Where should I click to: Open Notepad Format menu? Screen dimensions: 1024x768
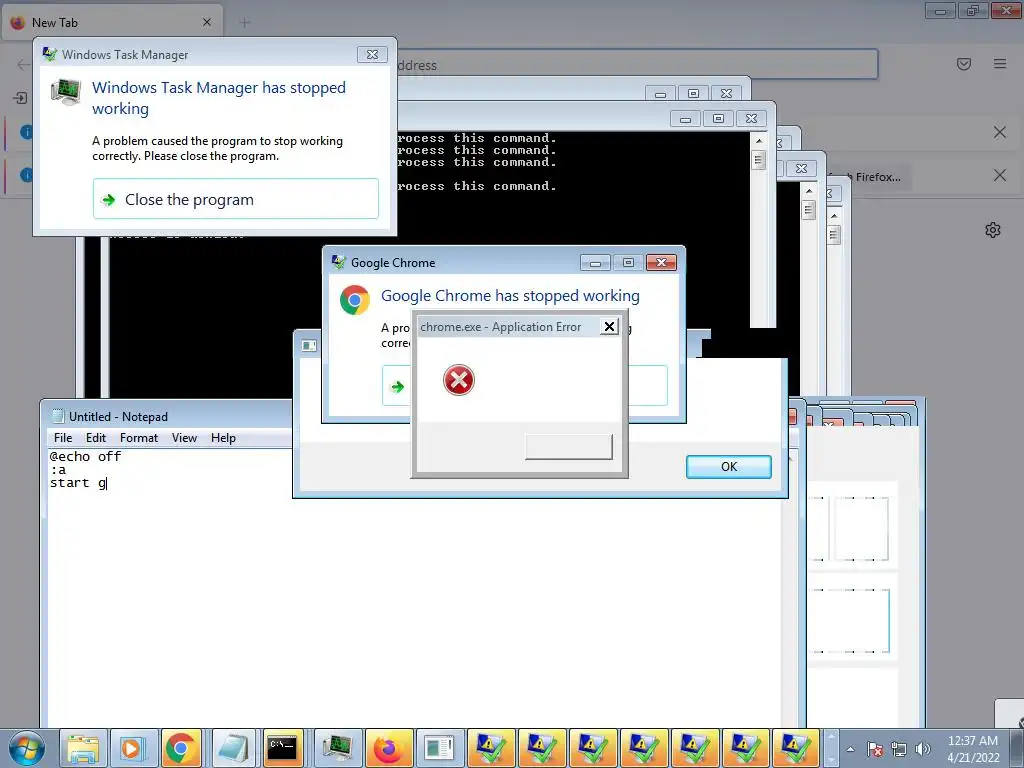tap(138, 438)
